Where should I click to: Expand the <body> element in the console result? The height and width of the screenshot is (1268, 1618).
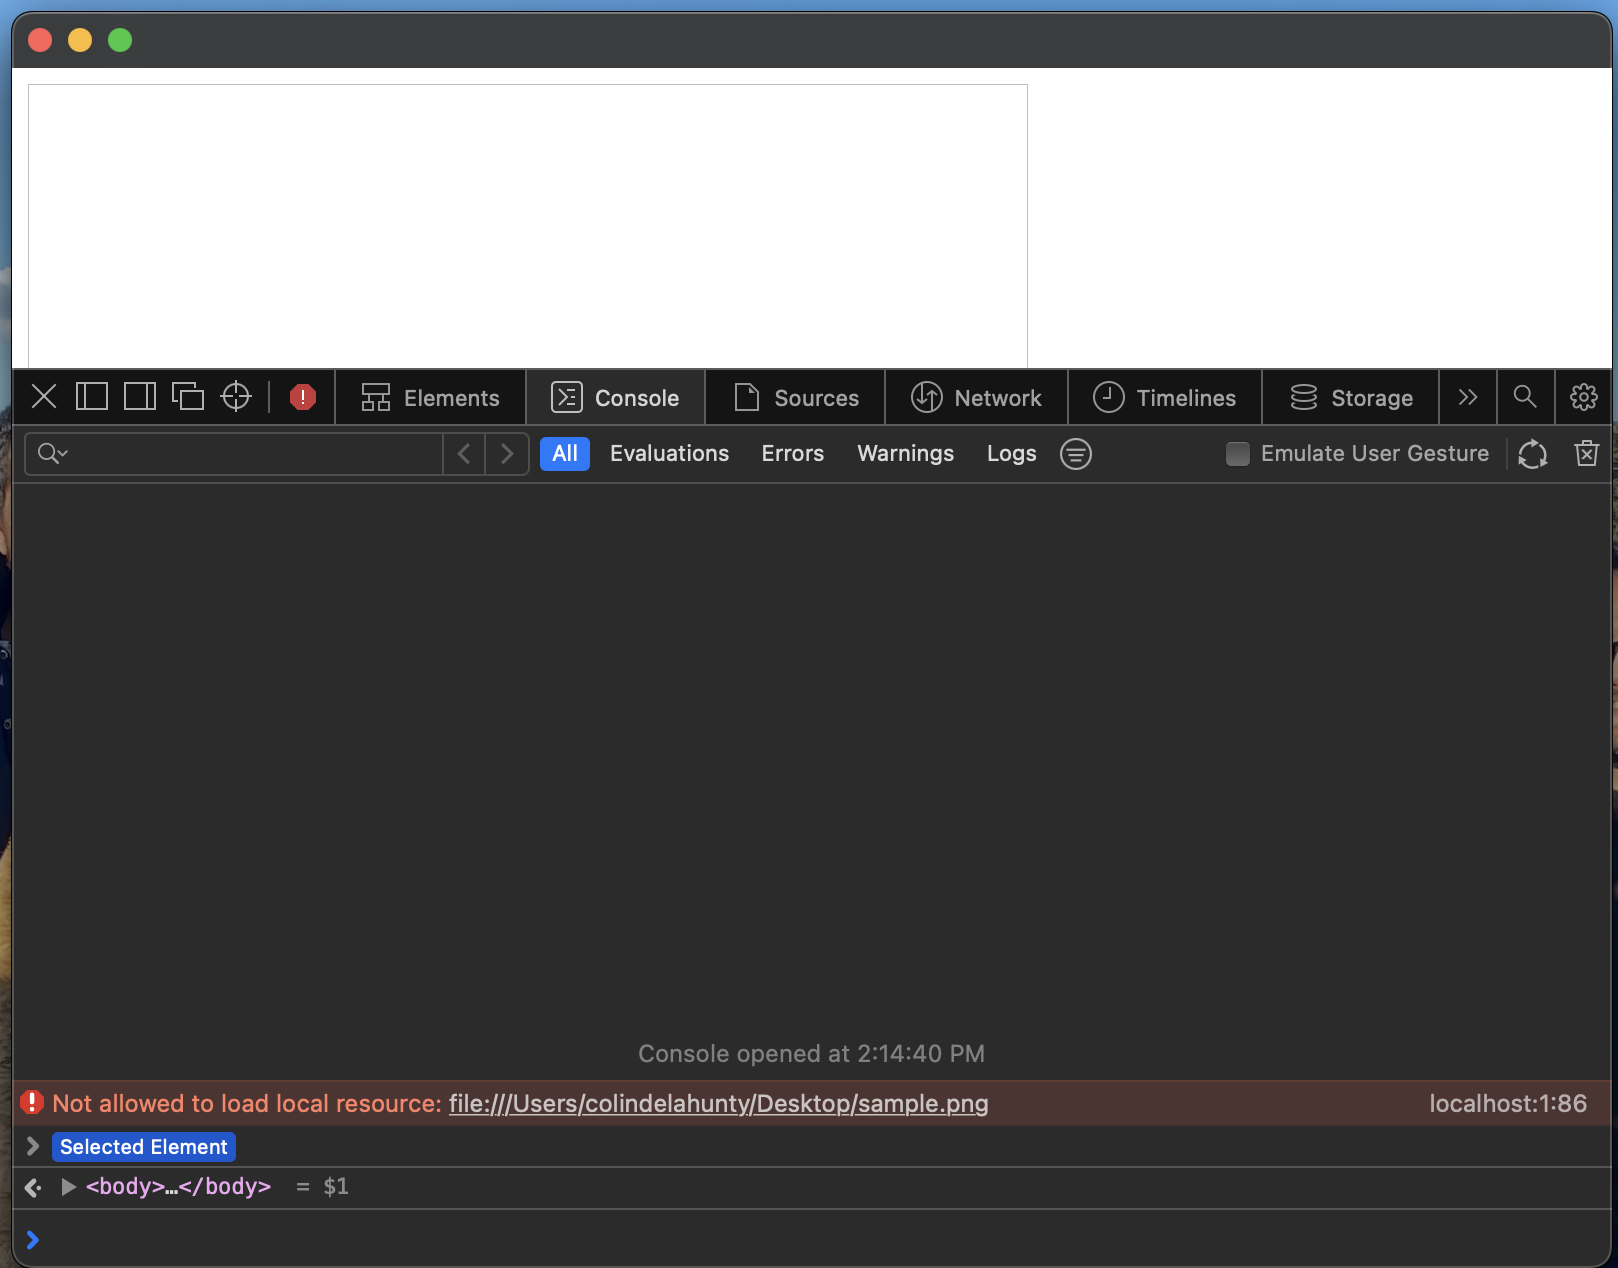point(68,1187)
